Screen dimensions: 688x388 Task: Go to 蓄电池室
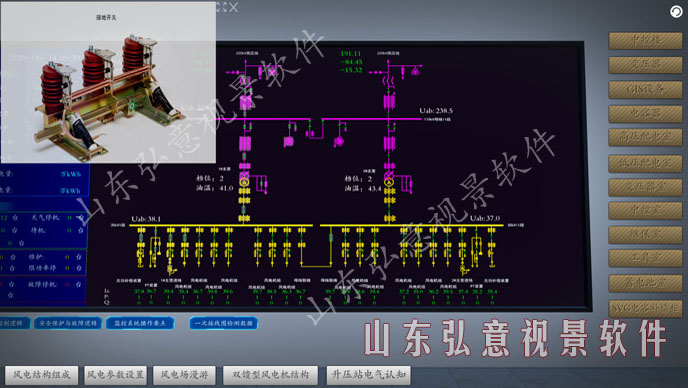[x=645, y=283]
